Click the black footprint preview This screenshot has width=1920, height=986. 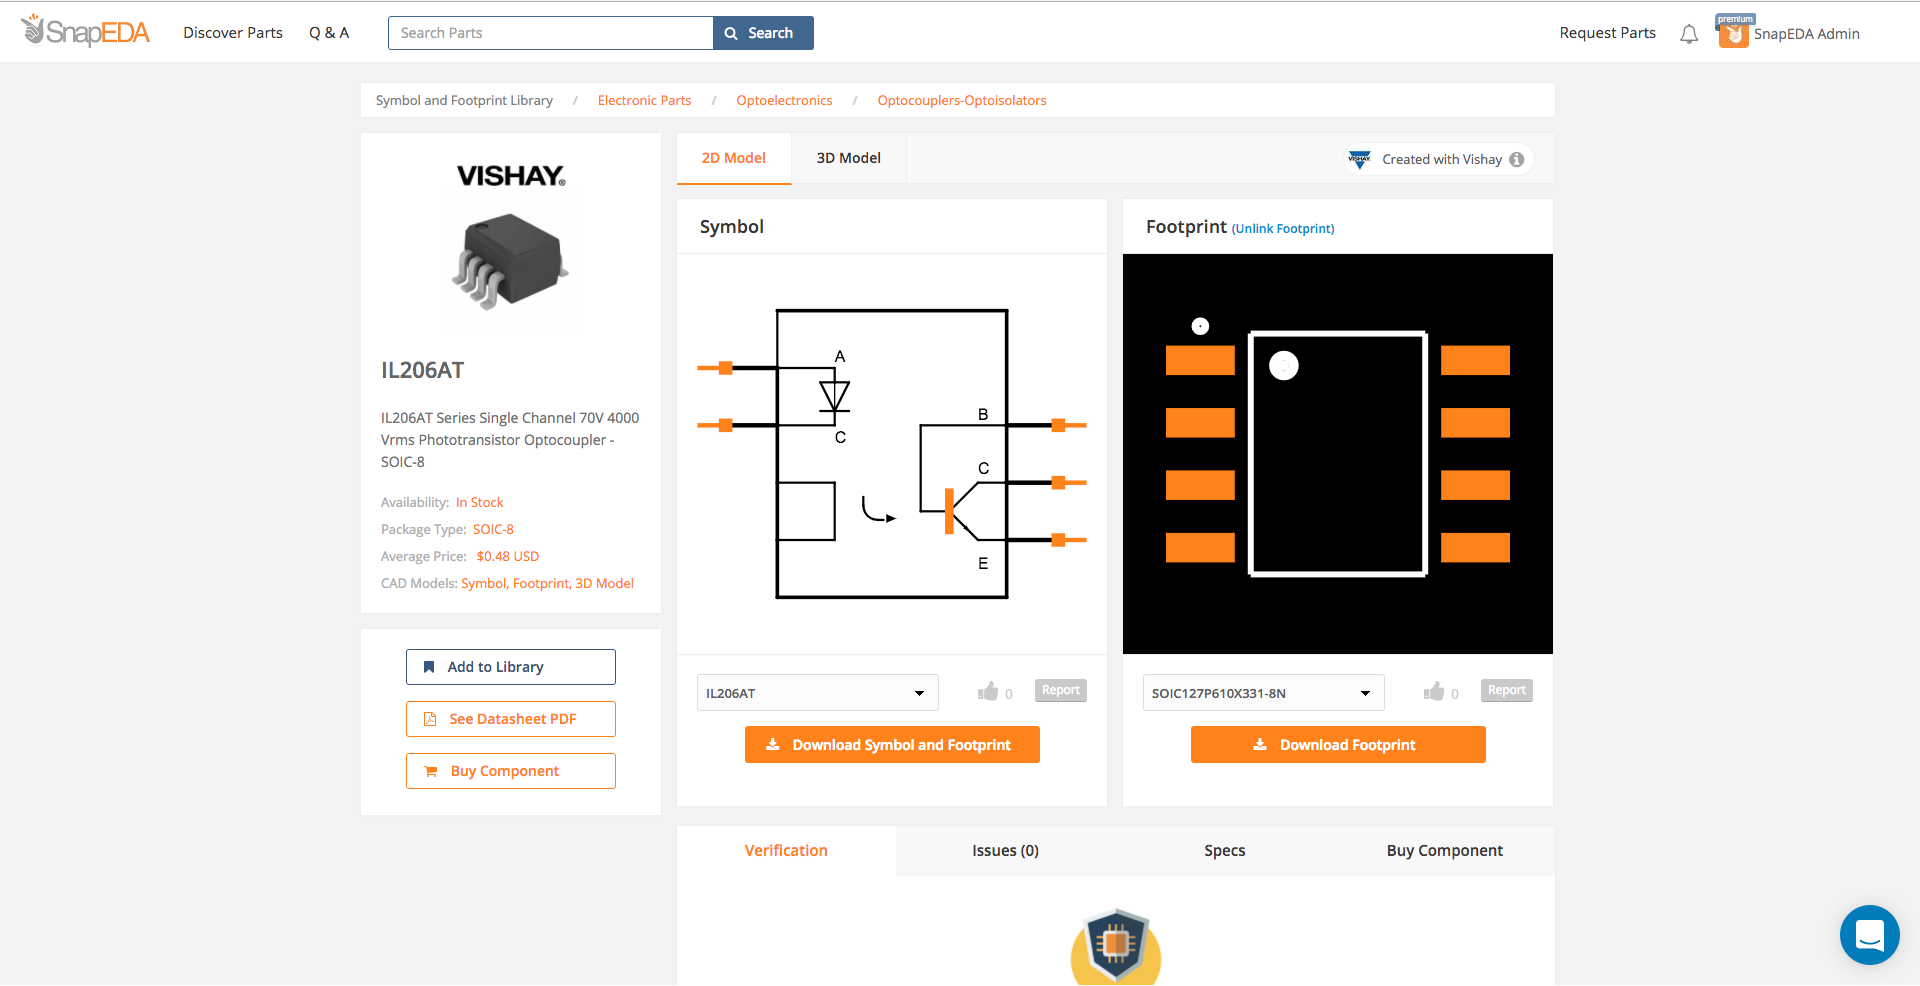[1338, 454]
